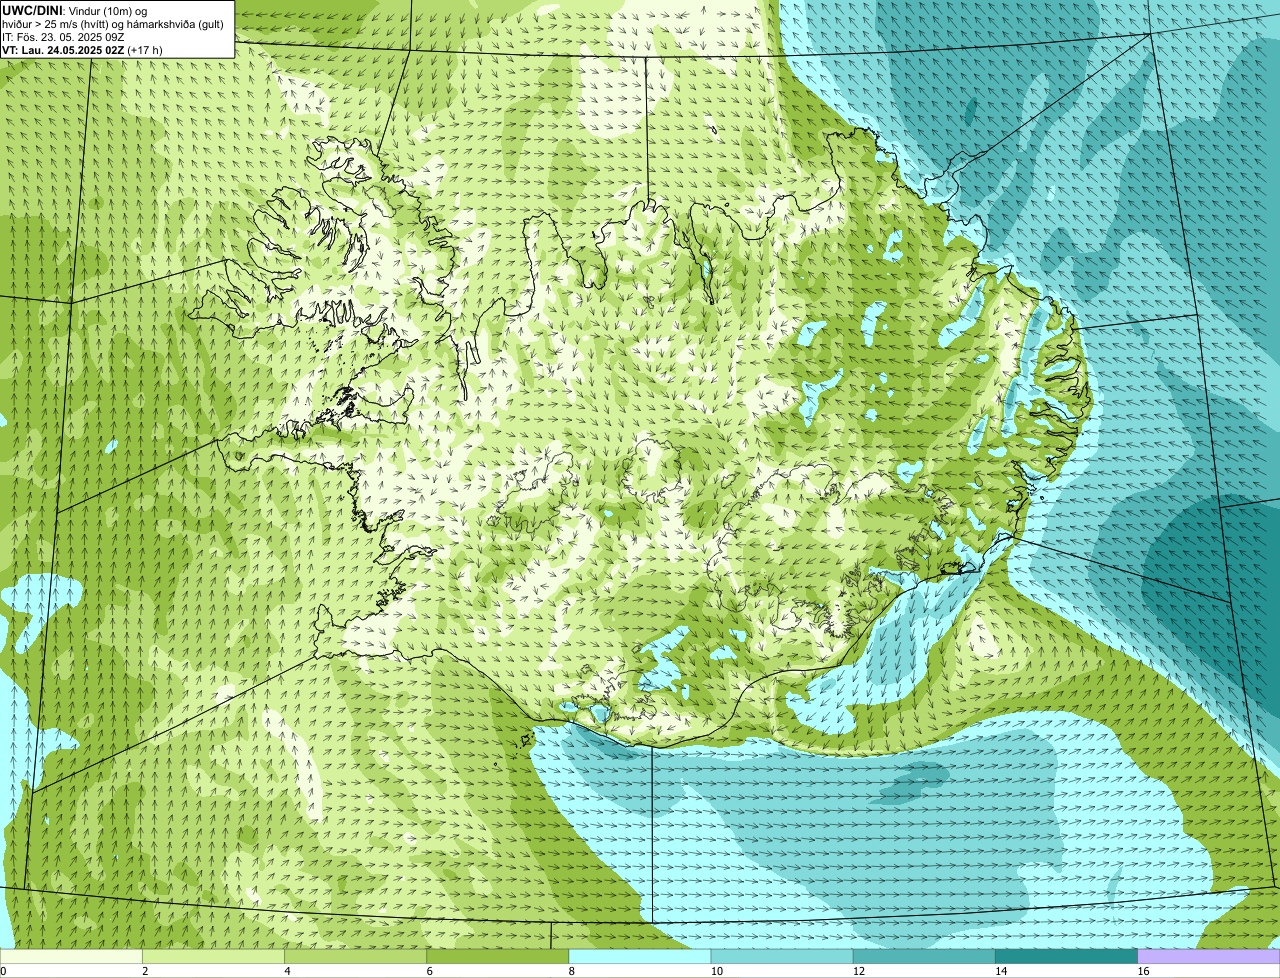Select the 8–10 m/s pale cyan legend swatch
Screen dimensions: 1280x978
click(640, 956)
